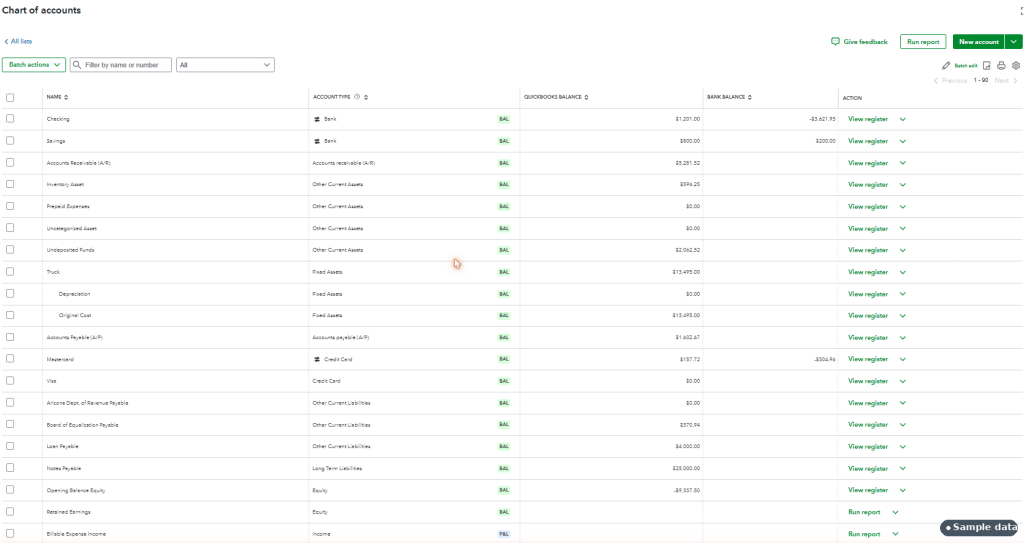The height and width of the screenshot is (543, 1024).
Task: Tick the Truck row checkbox
Action: tap(10, 271)
